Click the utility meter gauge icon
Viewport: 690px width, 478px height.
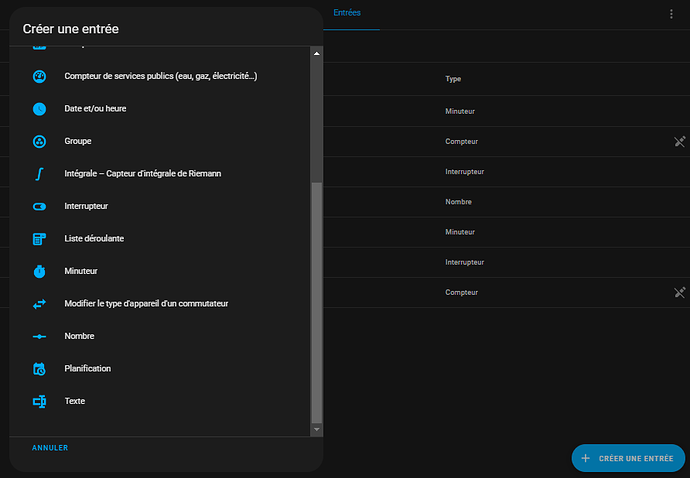40,76
